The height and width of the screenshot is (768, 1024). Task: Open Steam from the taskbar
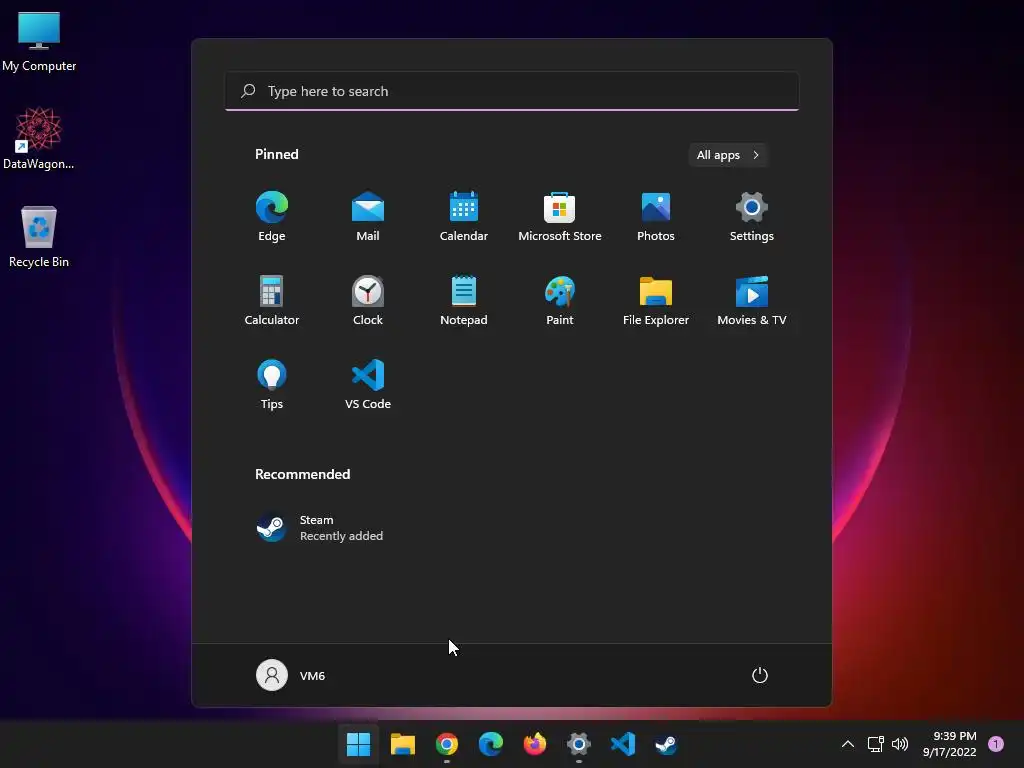coord(666,744)
